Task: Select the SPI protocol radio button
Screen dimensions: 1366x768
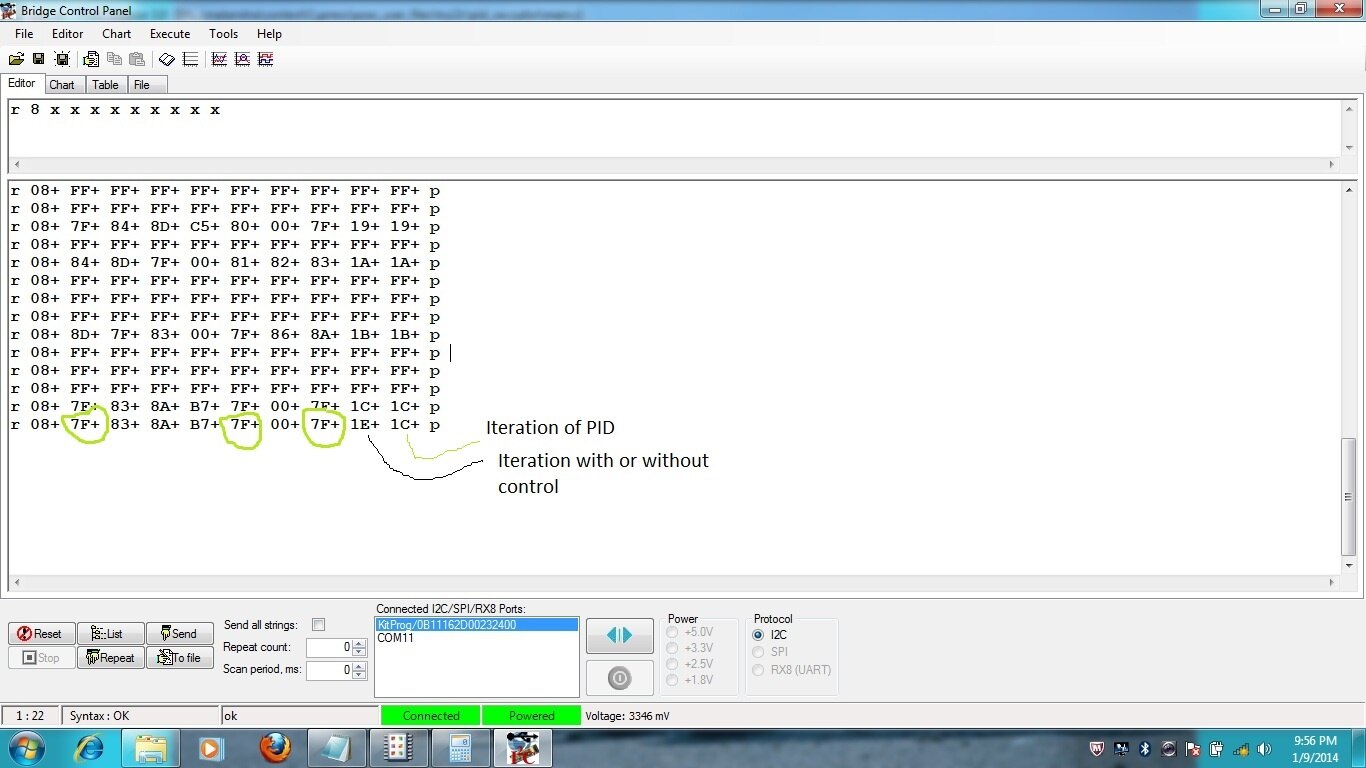Action: pyautogui.click(x=758, y=652)
